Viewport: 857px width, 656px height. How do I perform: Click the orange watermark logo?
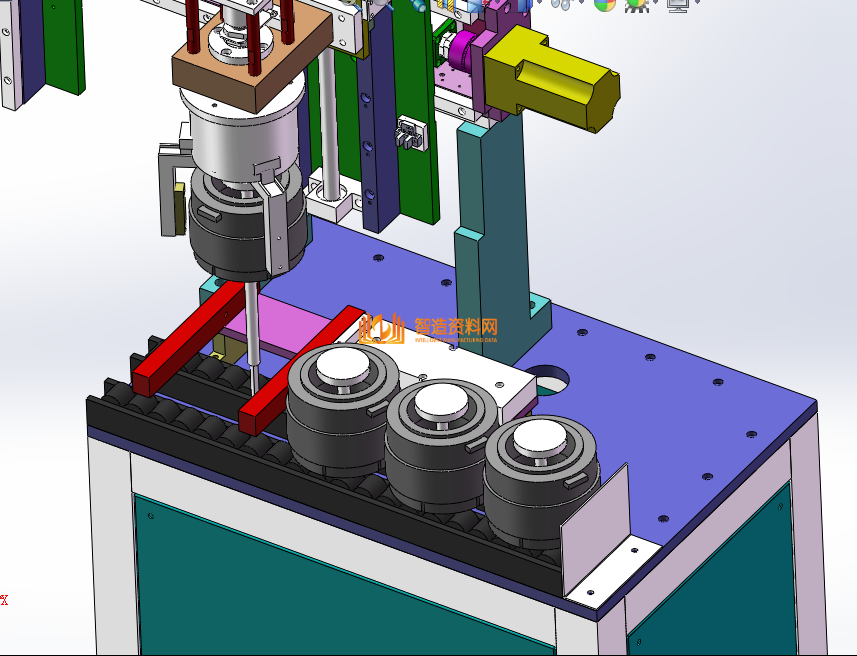coord(378,328)
